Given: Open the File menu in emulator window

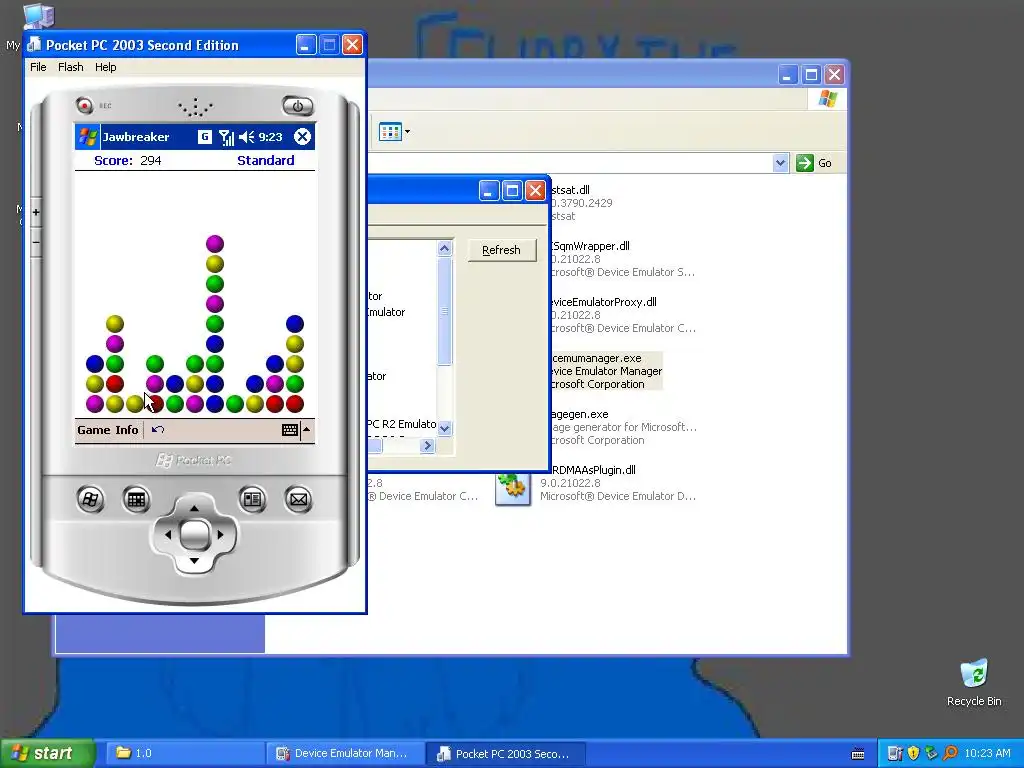Looking at the screenshot, I should point(38,67).
